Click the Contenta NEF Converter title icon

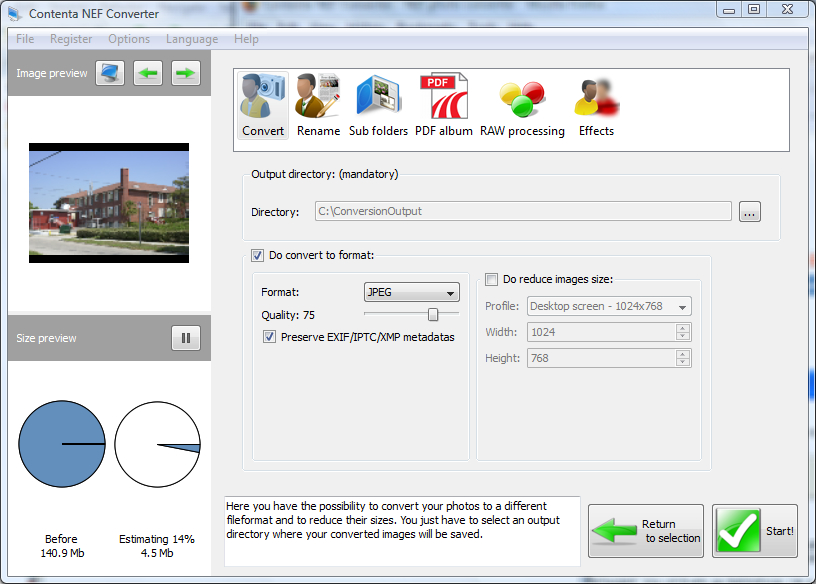coord(15,14)
